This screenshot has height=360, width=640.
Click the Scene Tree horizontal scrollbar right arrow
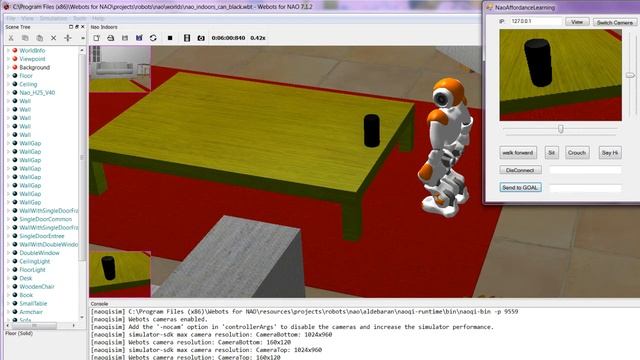click(x=73, y=326)
